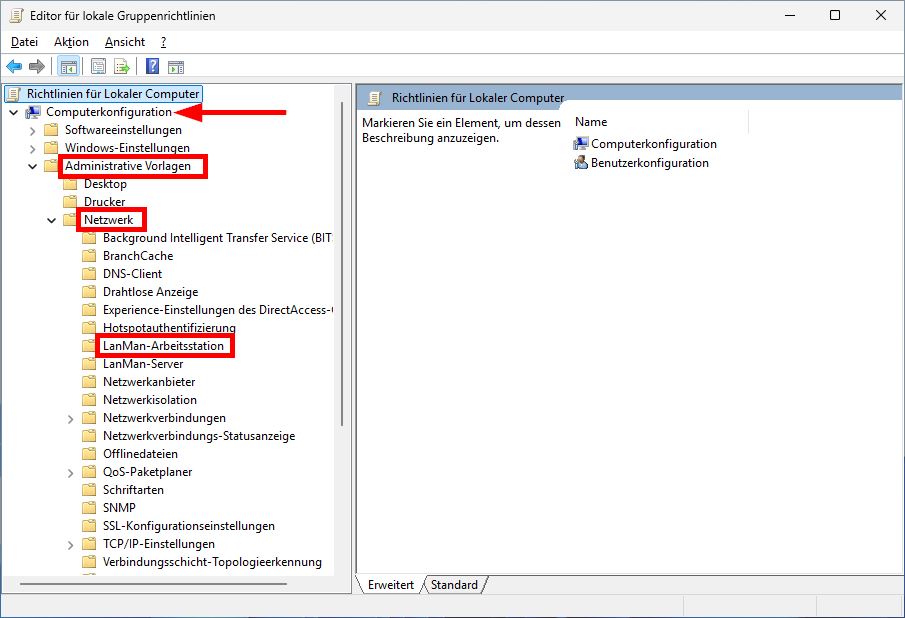Screen dimensions: 905x618
Task: Click the Show/Hide action pane icon
Action: [174, 66]
